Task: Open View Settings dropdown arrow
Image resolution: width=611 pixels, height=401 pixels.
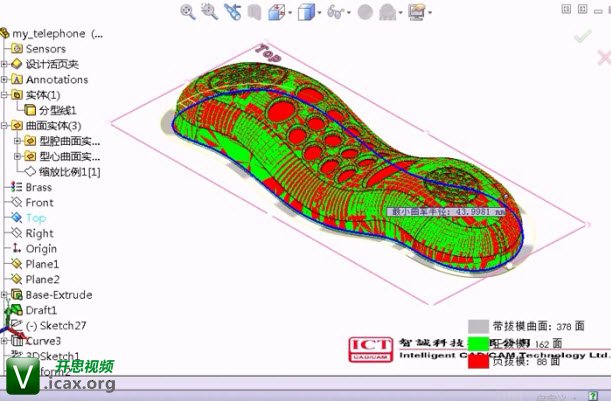Action: point(430,13)
